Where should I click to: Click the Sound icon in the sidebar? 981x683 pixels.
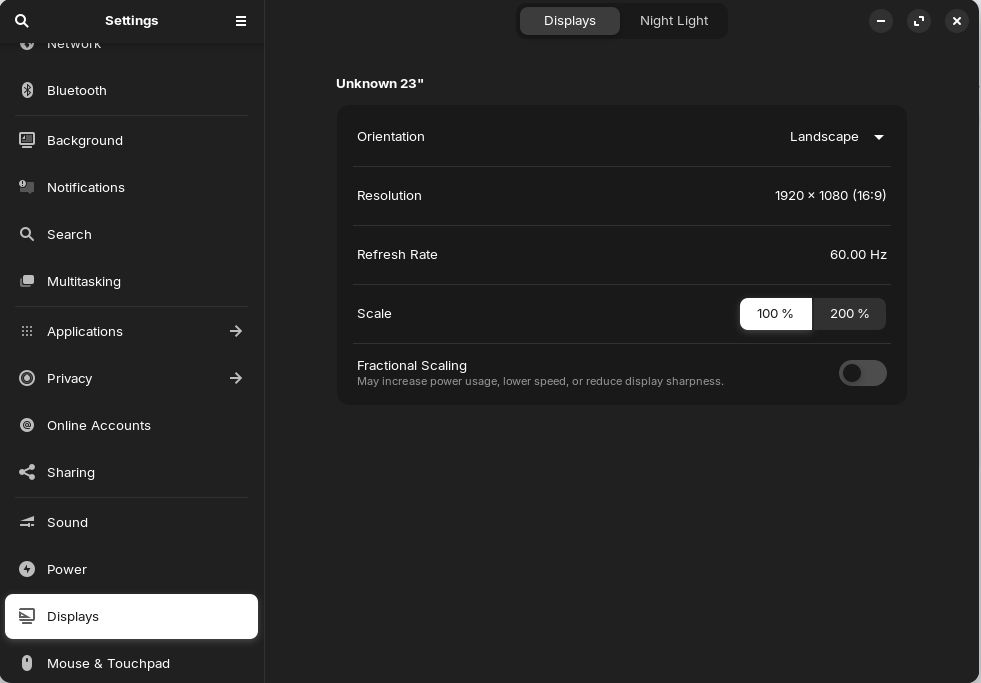point(27,522)
